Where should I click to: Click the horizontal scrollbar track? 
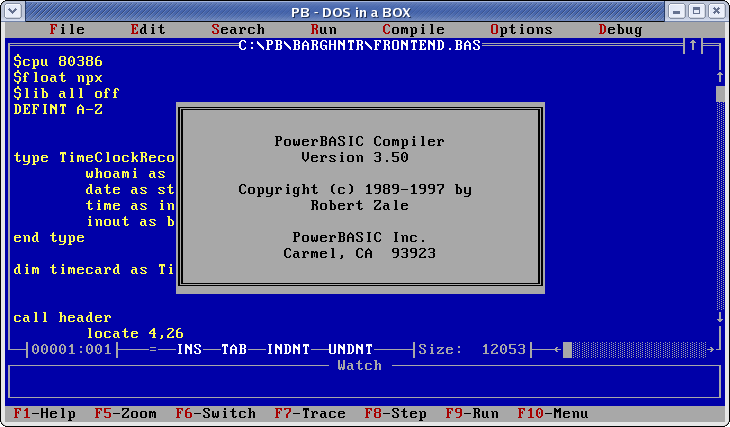point(639,350)
